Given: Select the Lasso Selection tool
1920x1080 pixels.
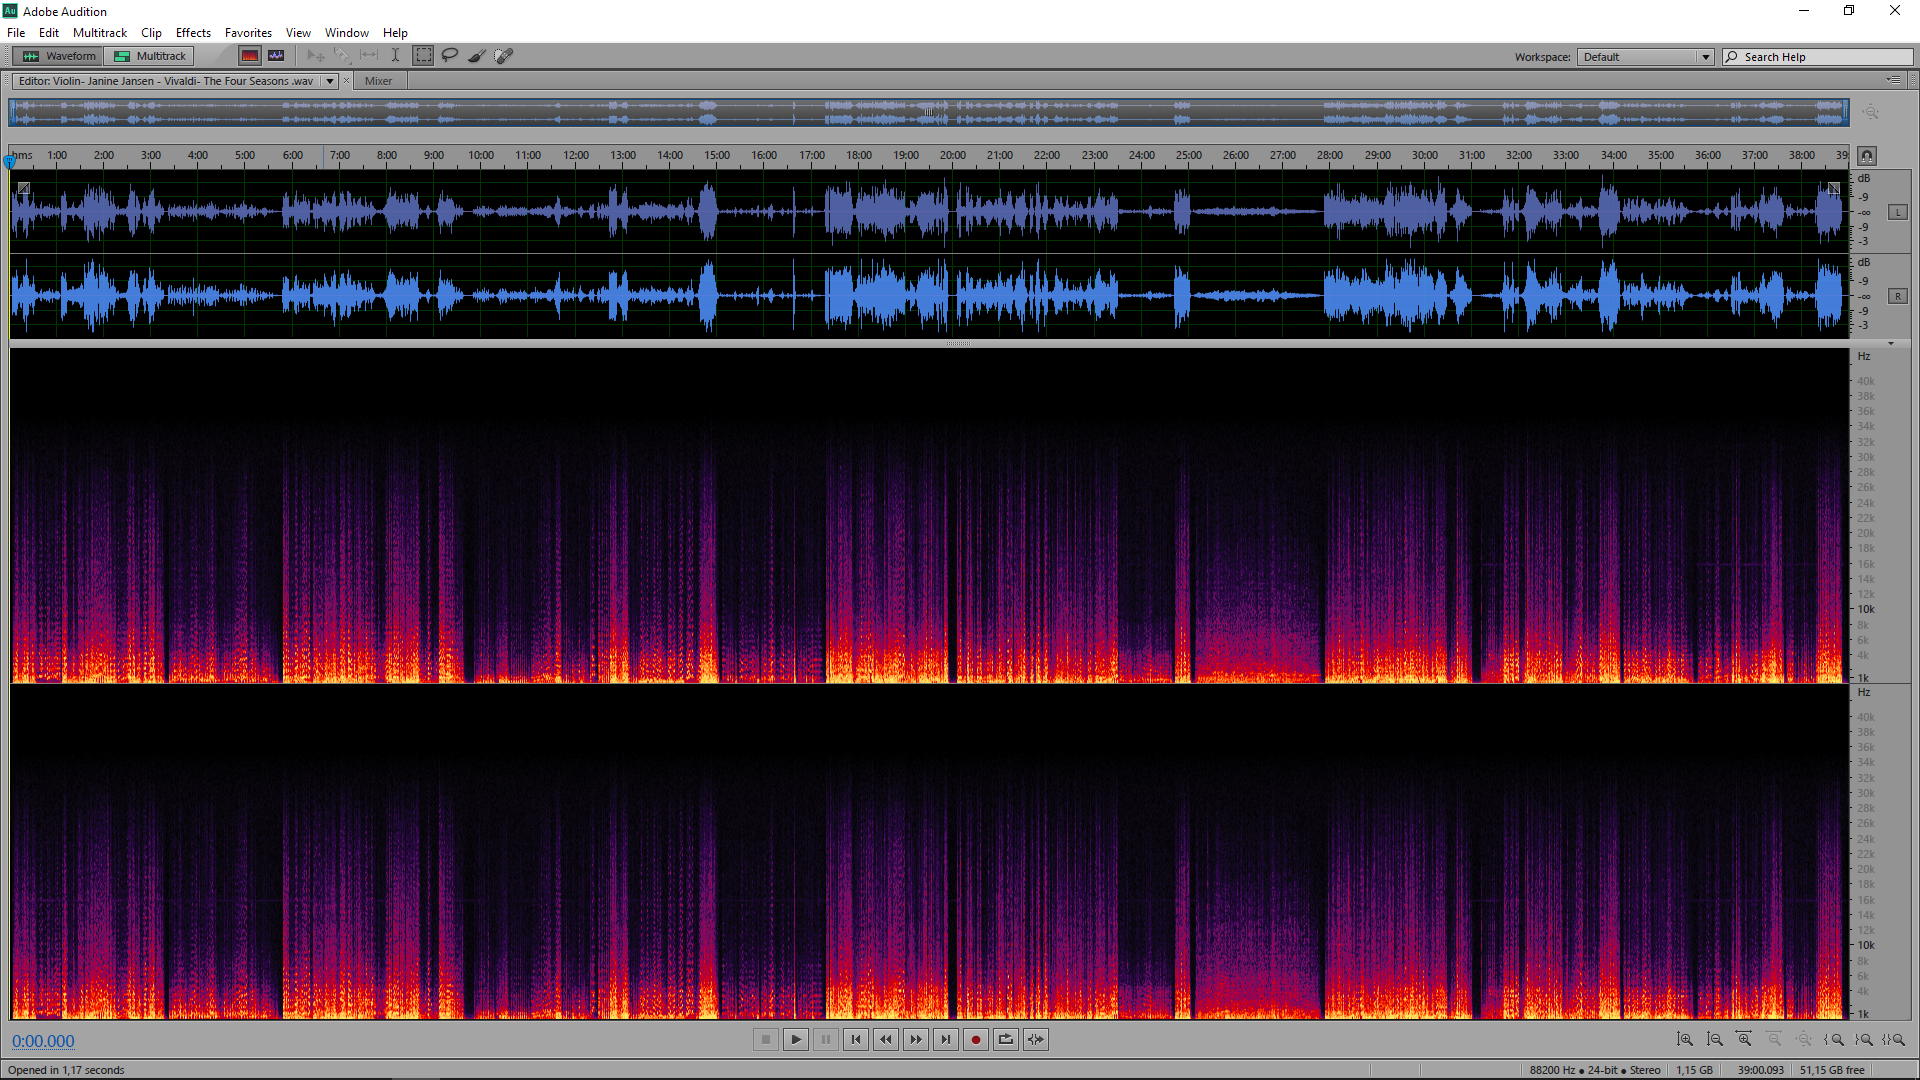Looking at the screenshot, I should [x=450, y=56].
